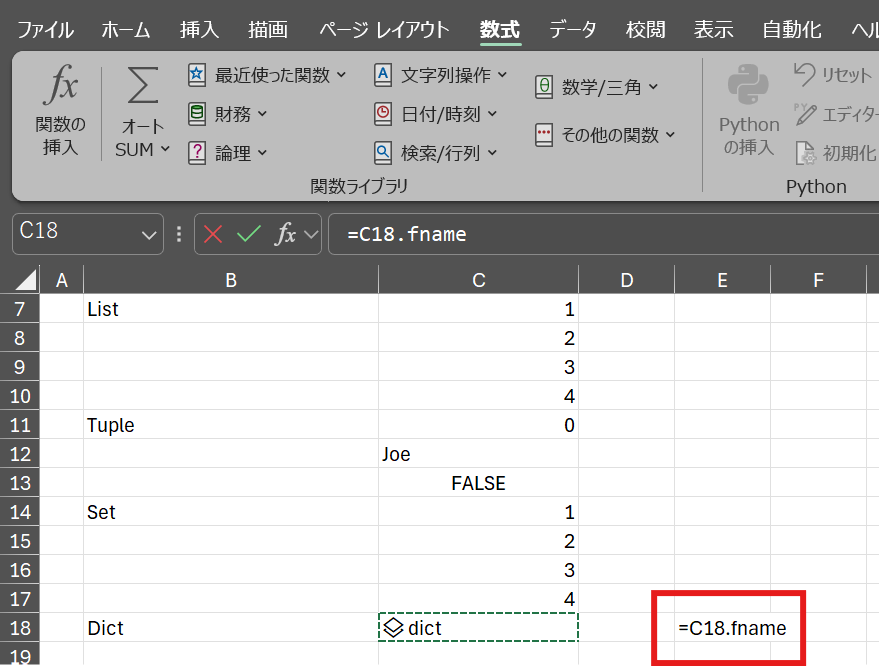Expand the dropdown next to formula bar fx
879x666 pixels.
pyautogui.click(x=311, y=234)
